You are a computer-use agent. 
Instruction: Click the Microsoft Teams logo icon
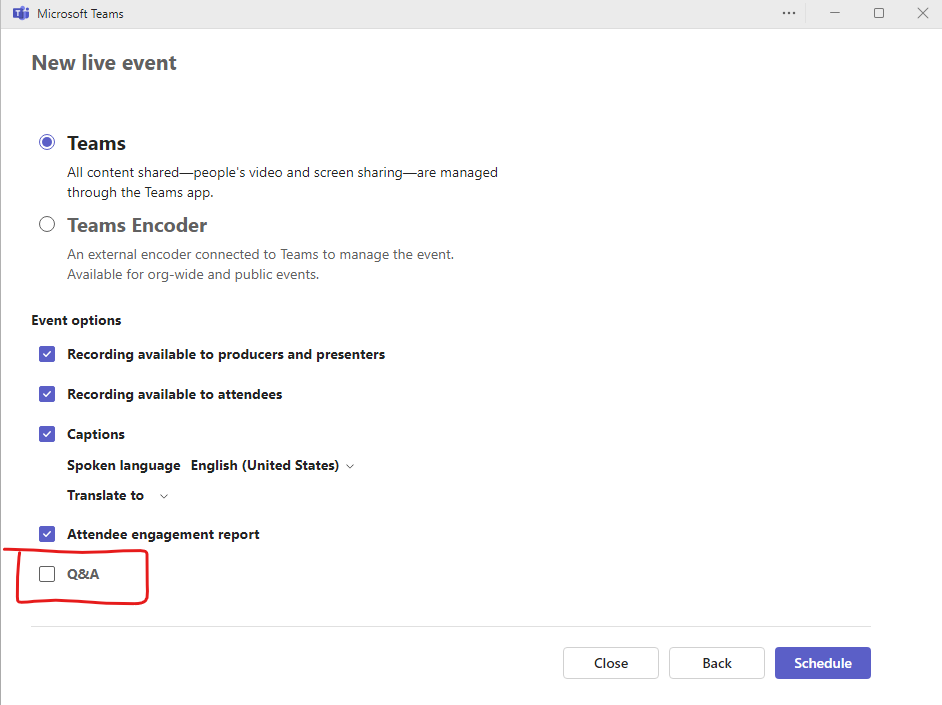[21, 13]
